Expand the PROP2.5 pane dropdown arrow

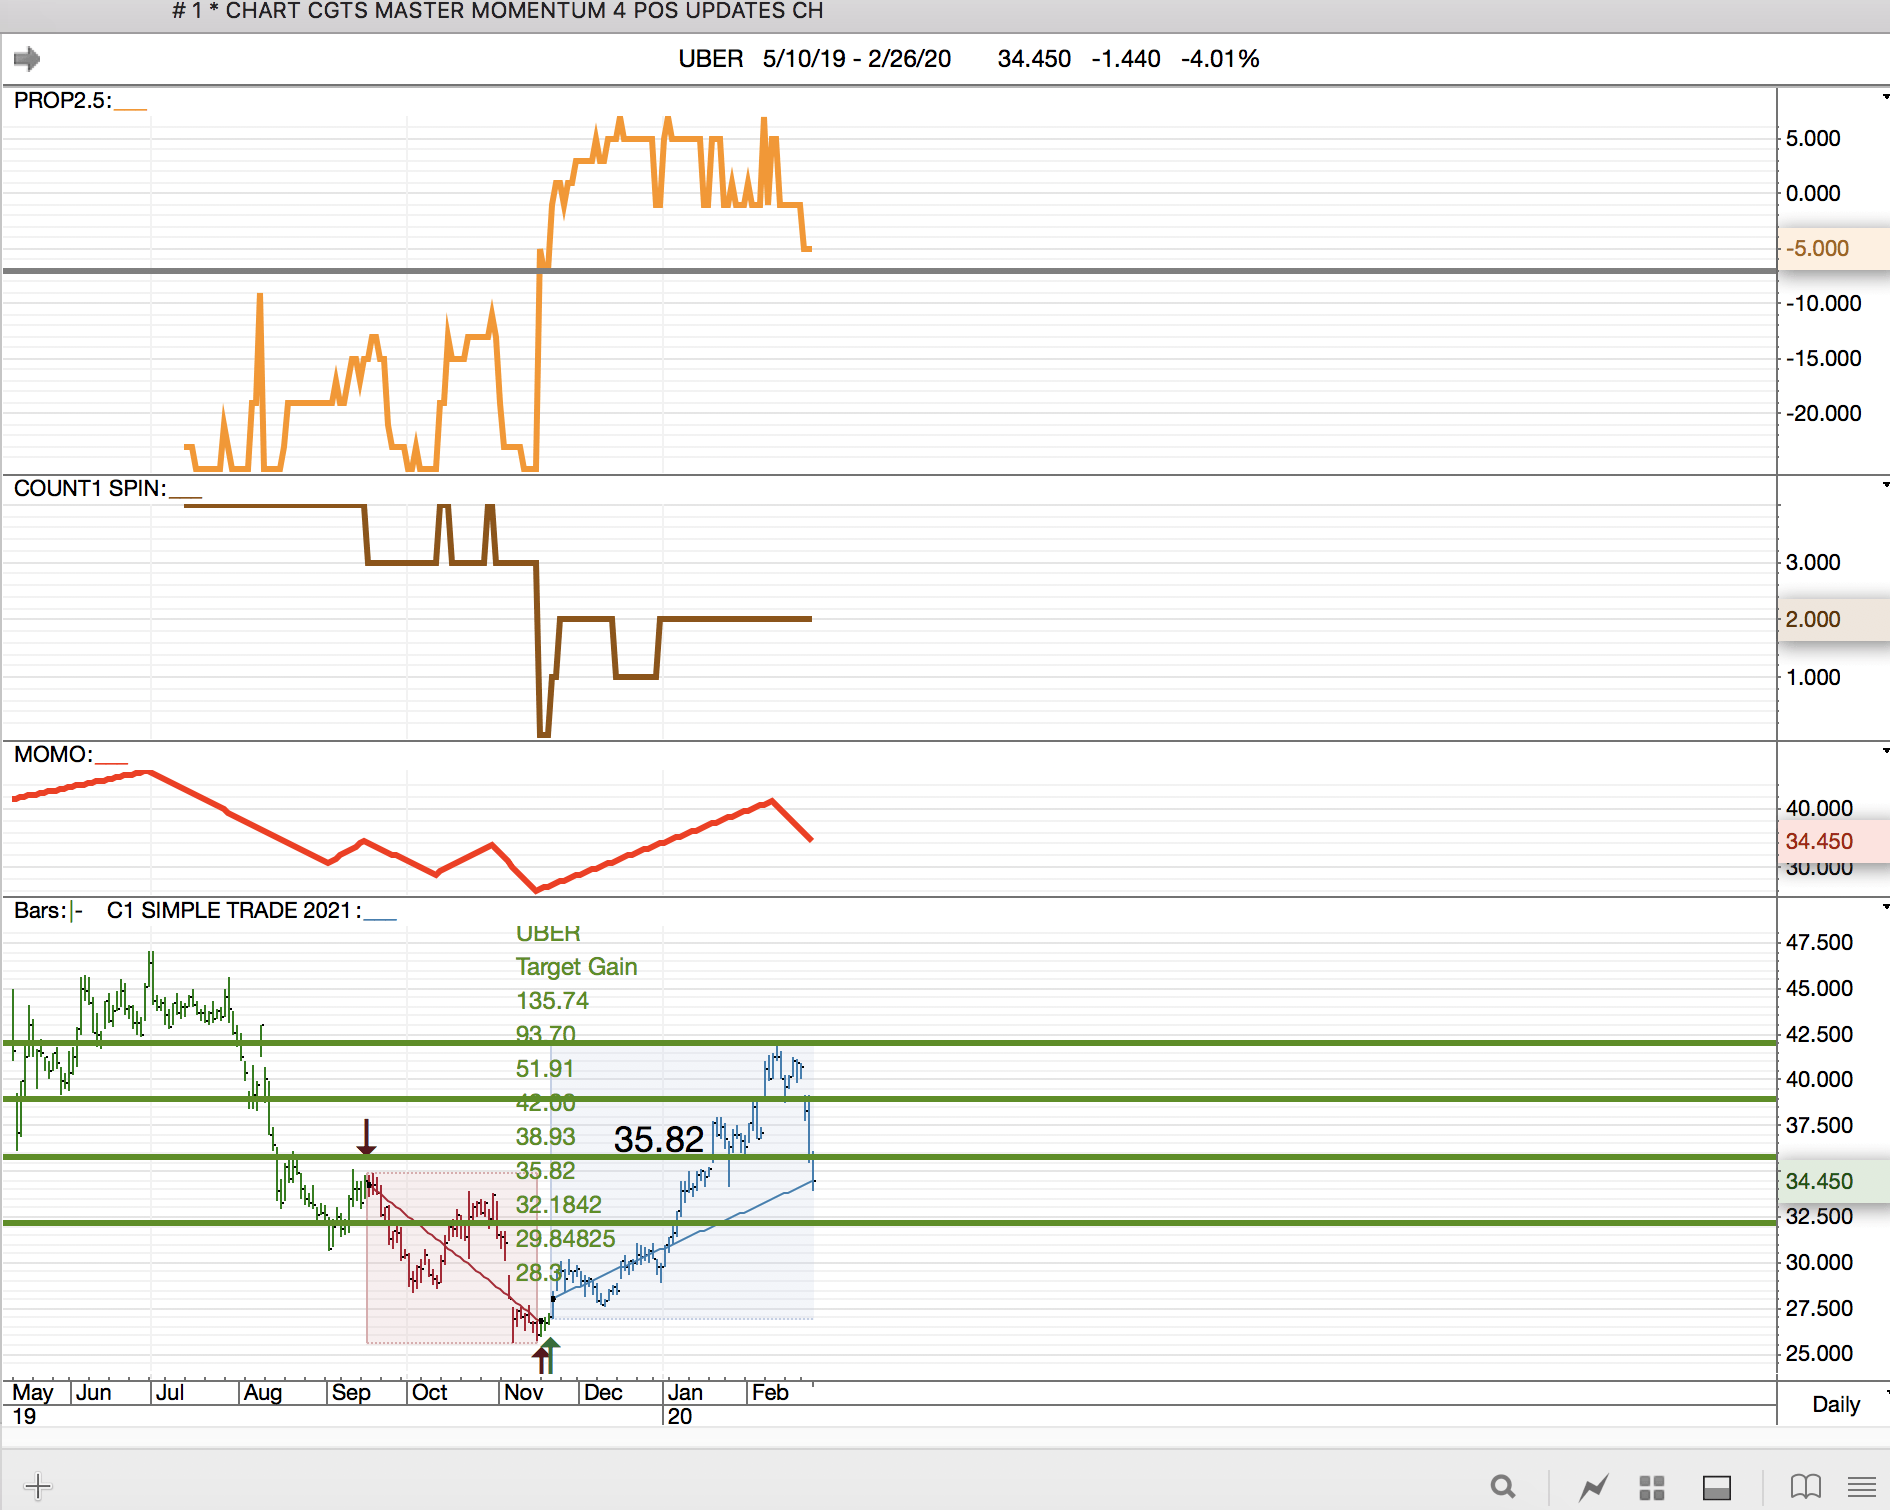(x=1885, y=97)
